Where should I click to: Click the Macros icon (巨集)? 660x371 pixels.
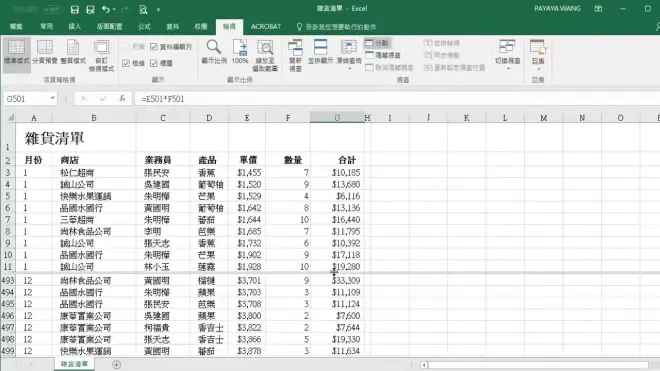click(x=538, y=47)
